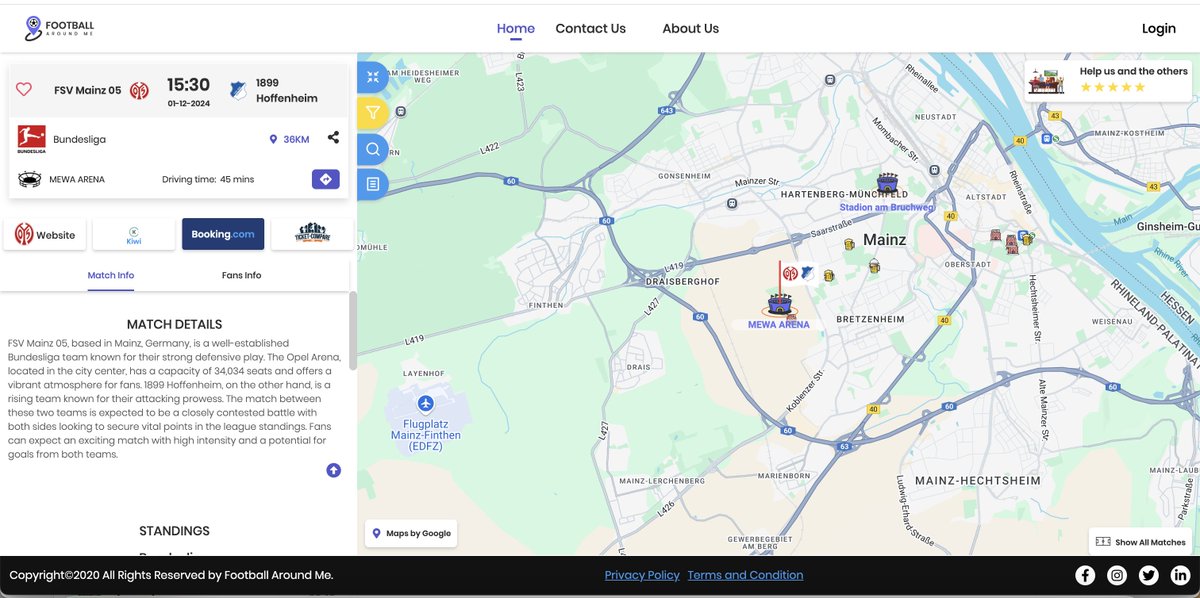
Task: Click the beer mug marker beside team crests
Action: pos(828,273)
